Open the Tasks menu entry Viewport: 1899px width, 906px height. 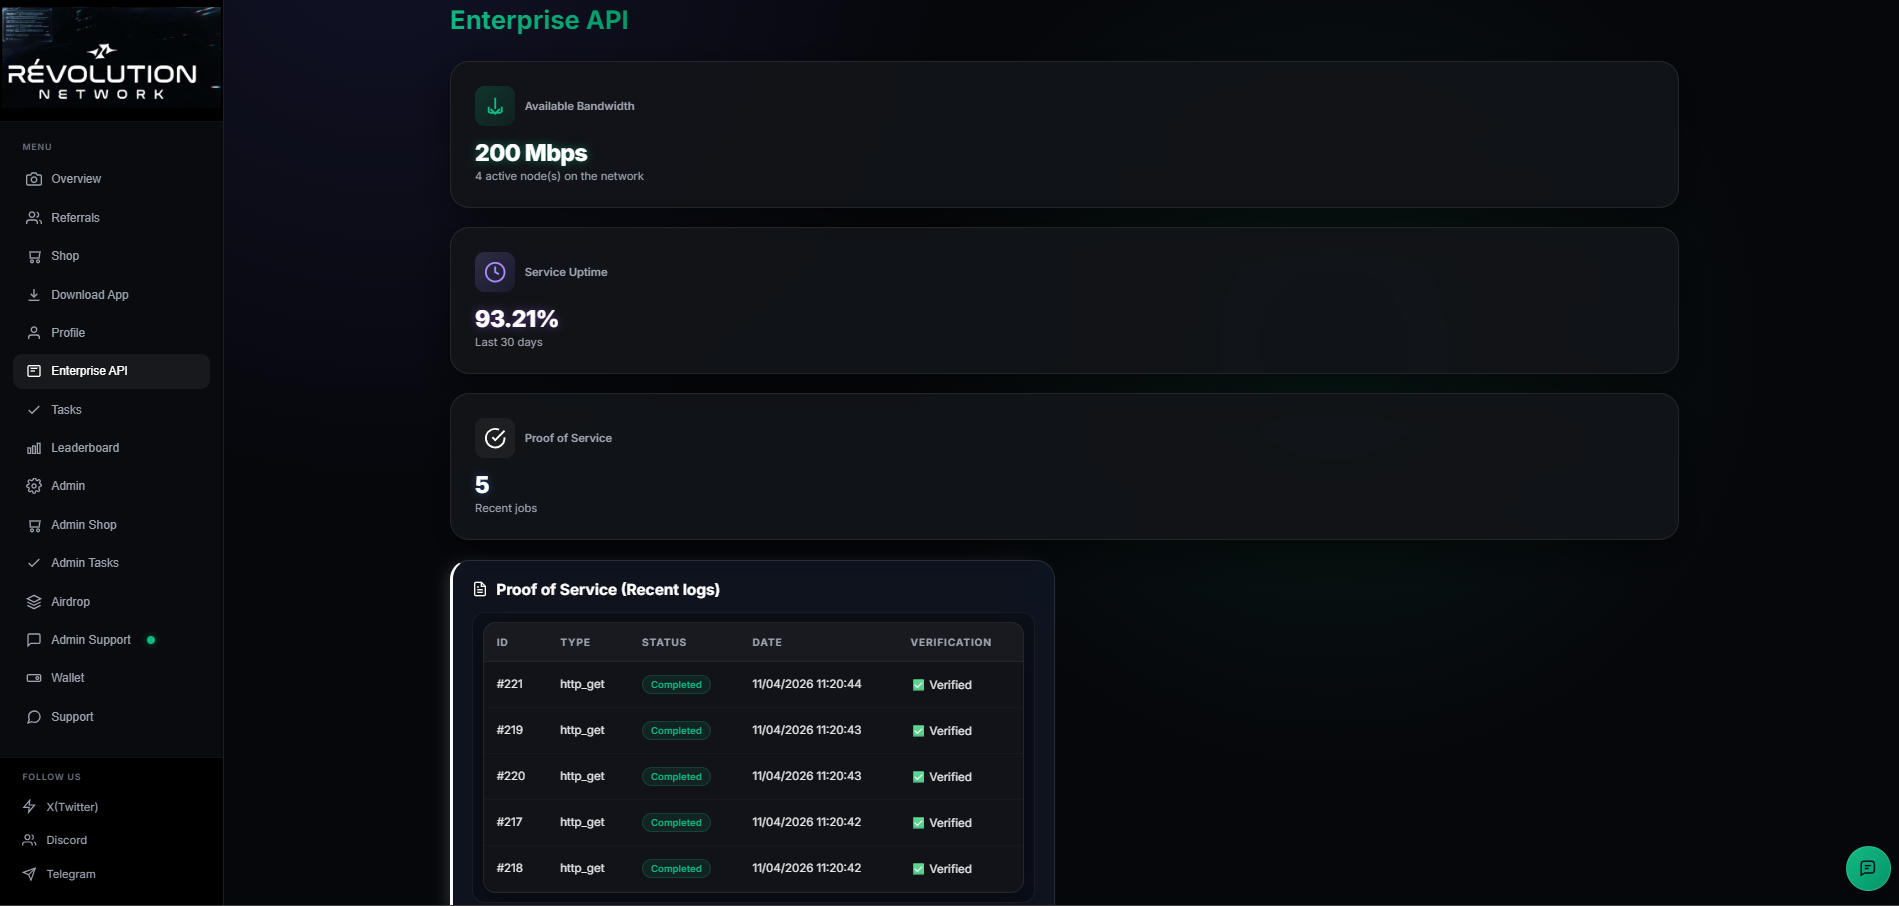pos(111,410)
